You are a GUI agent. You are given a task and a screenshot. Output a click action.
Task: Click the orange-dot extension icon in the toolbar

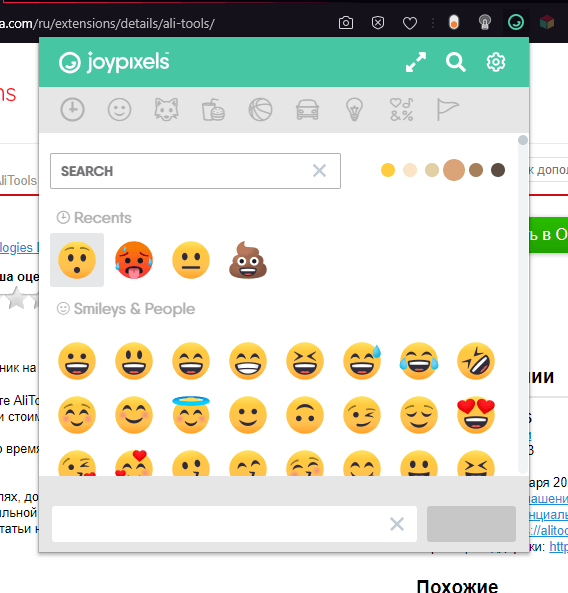click(454, 23)
